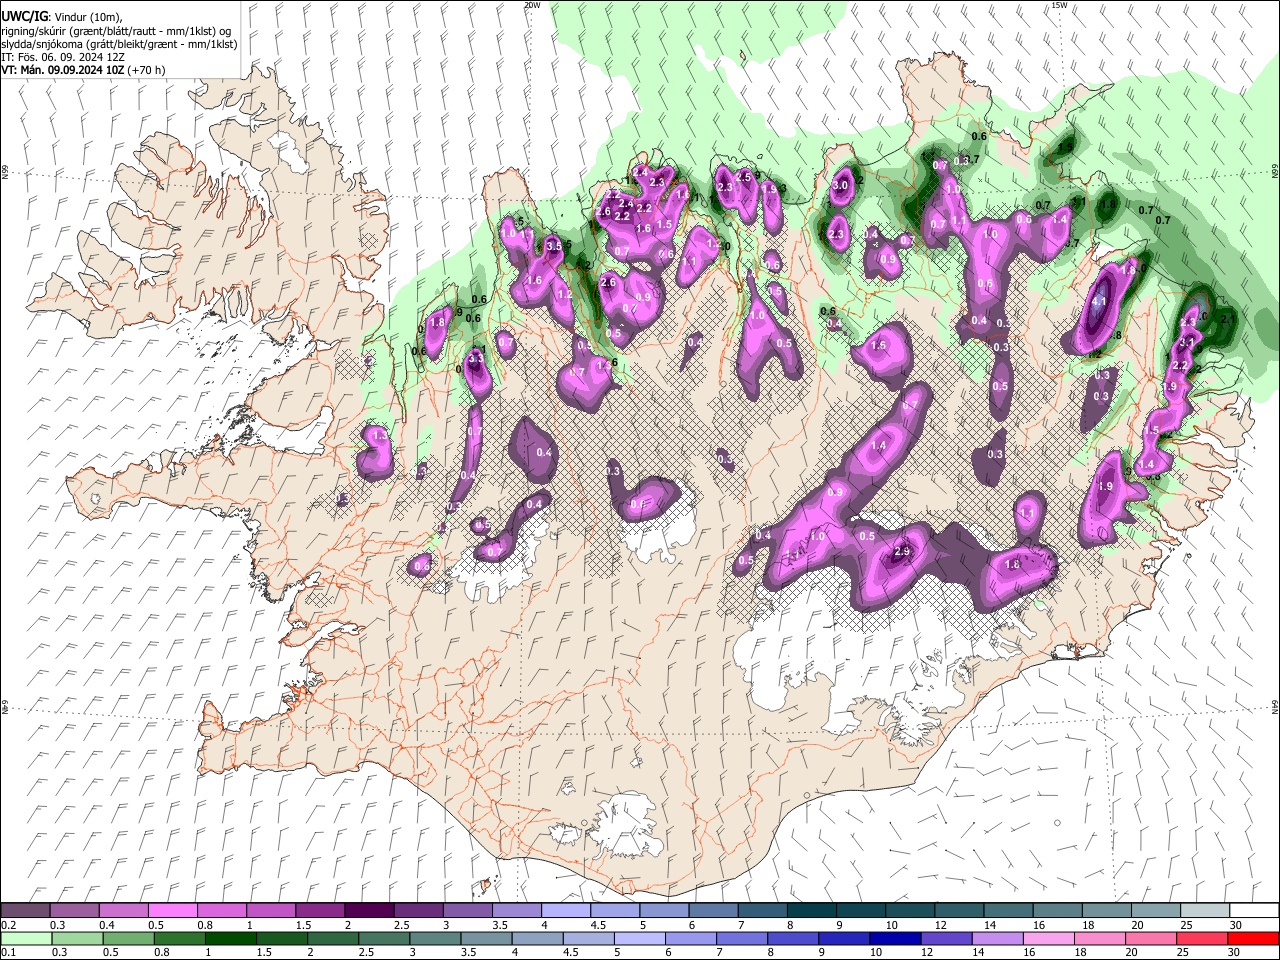
Task: Pick the bright pink 0.5 swatch in snow legend
Action: [172, 910]
